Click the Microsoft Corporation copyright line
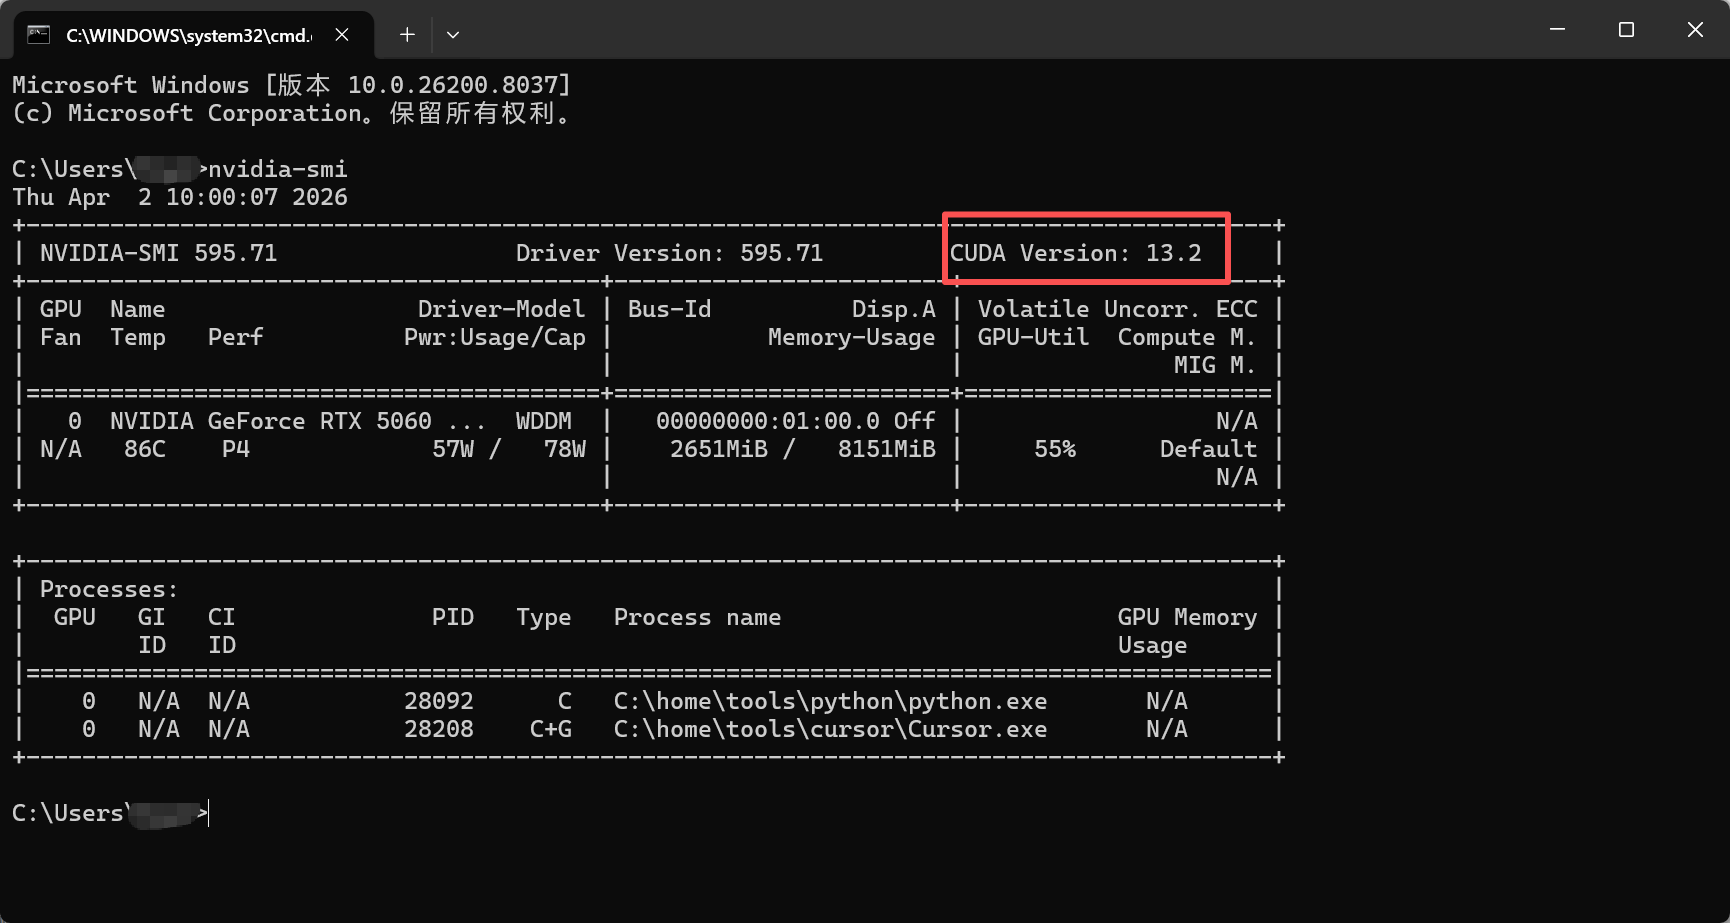1730x923 pixels. pos(291,113)
